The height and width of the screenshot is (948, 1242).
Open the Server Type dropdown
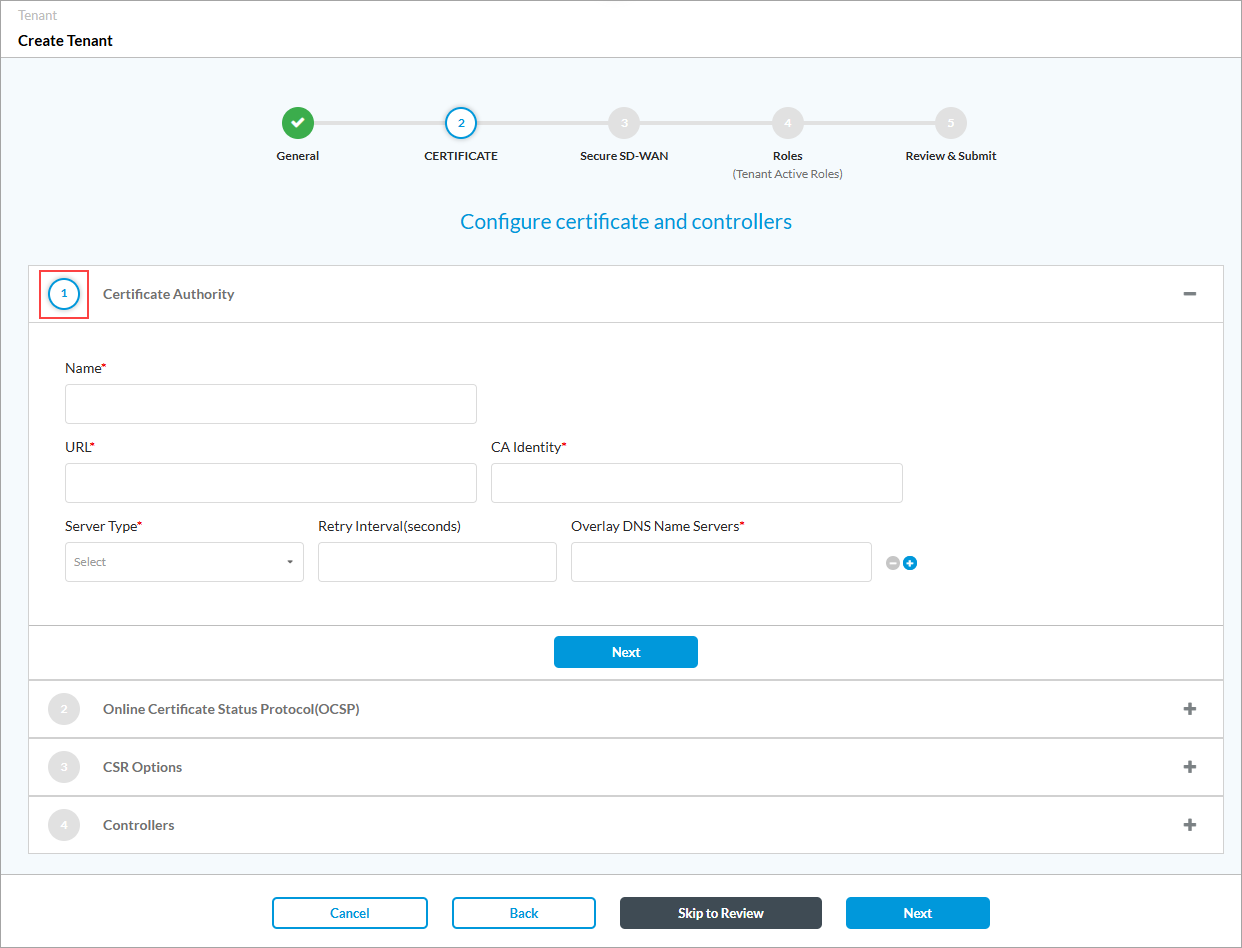coord(184,562)
